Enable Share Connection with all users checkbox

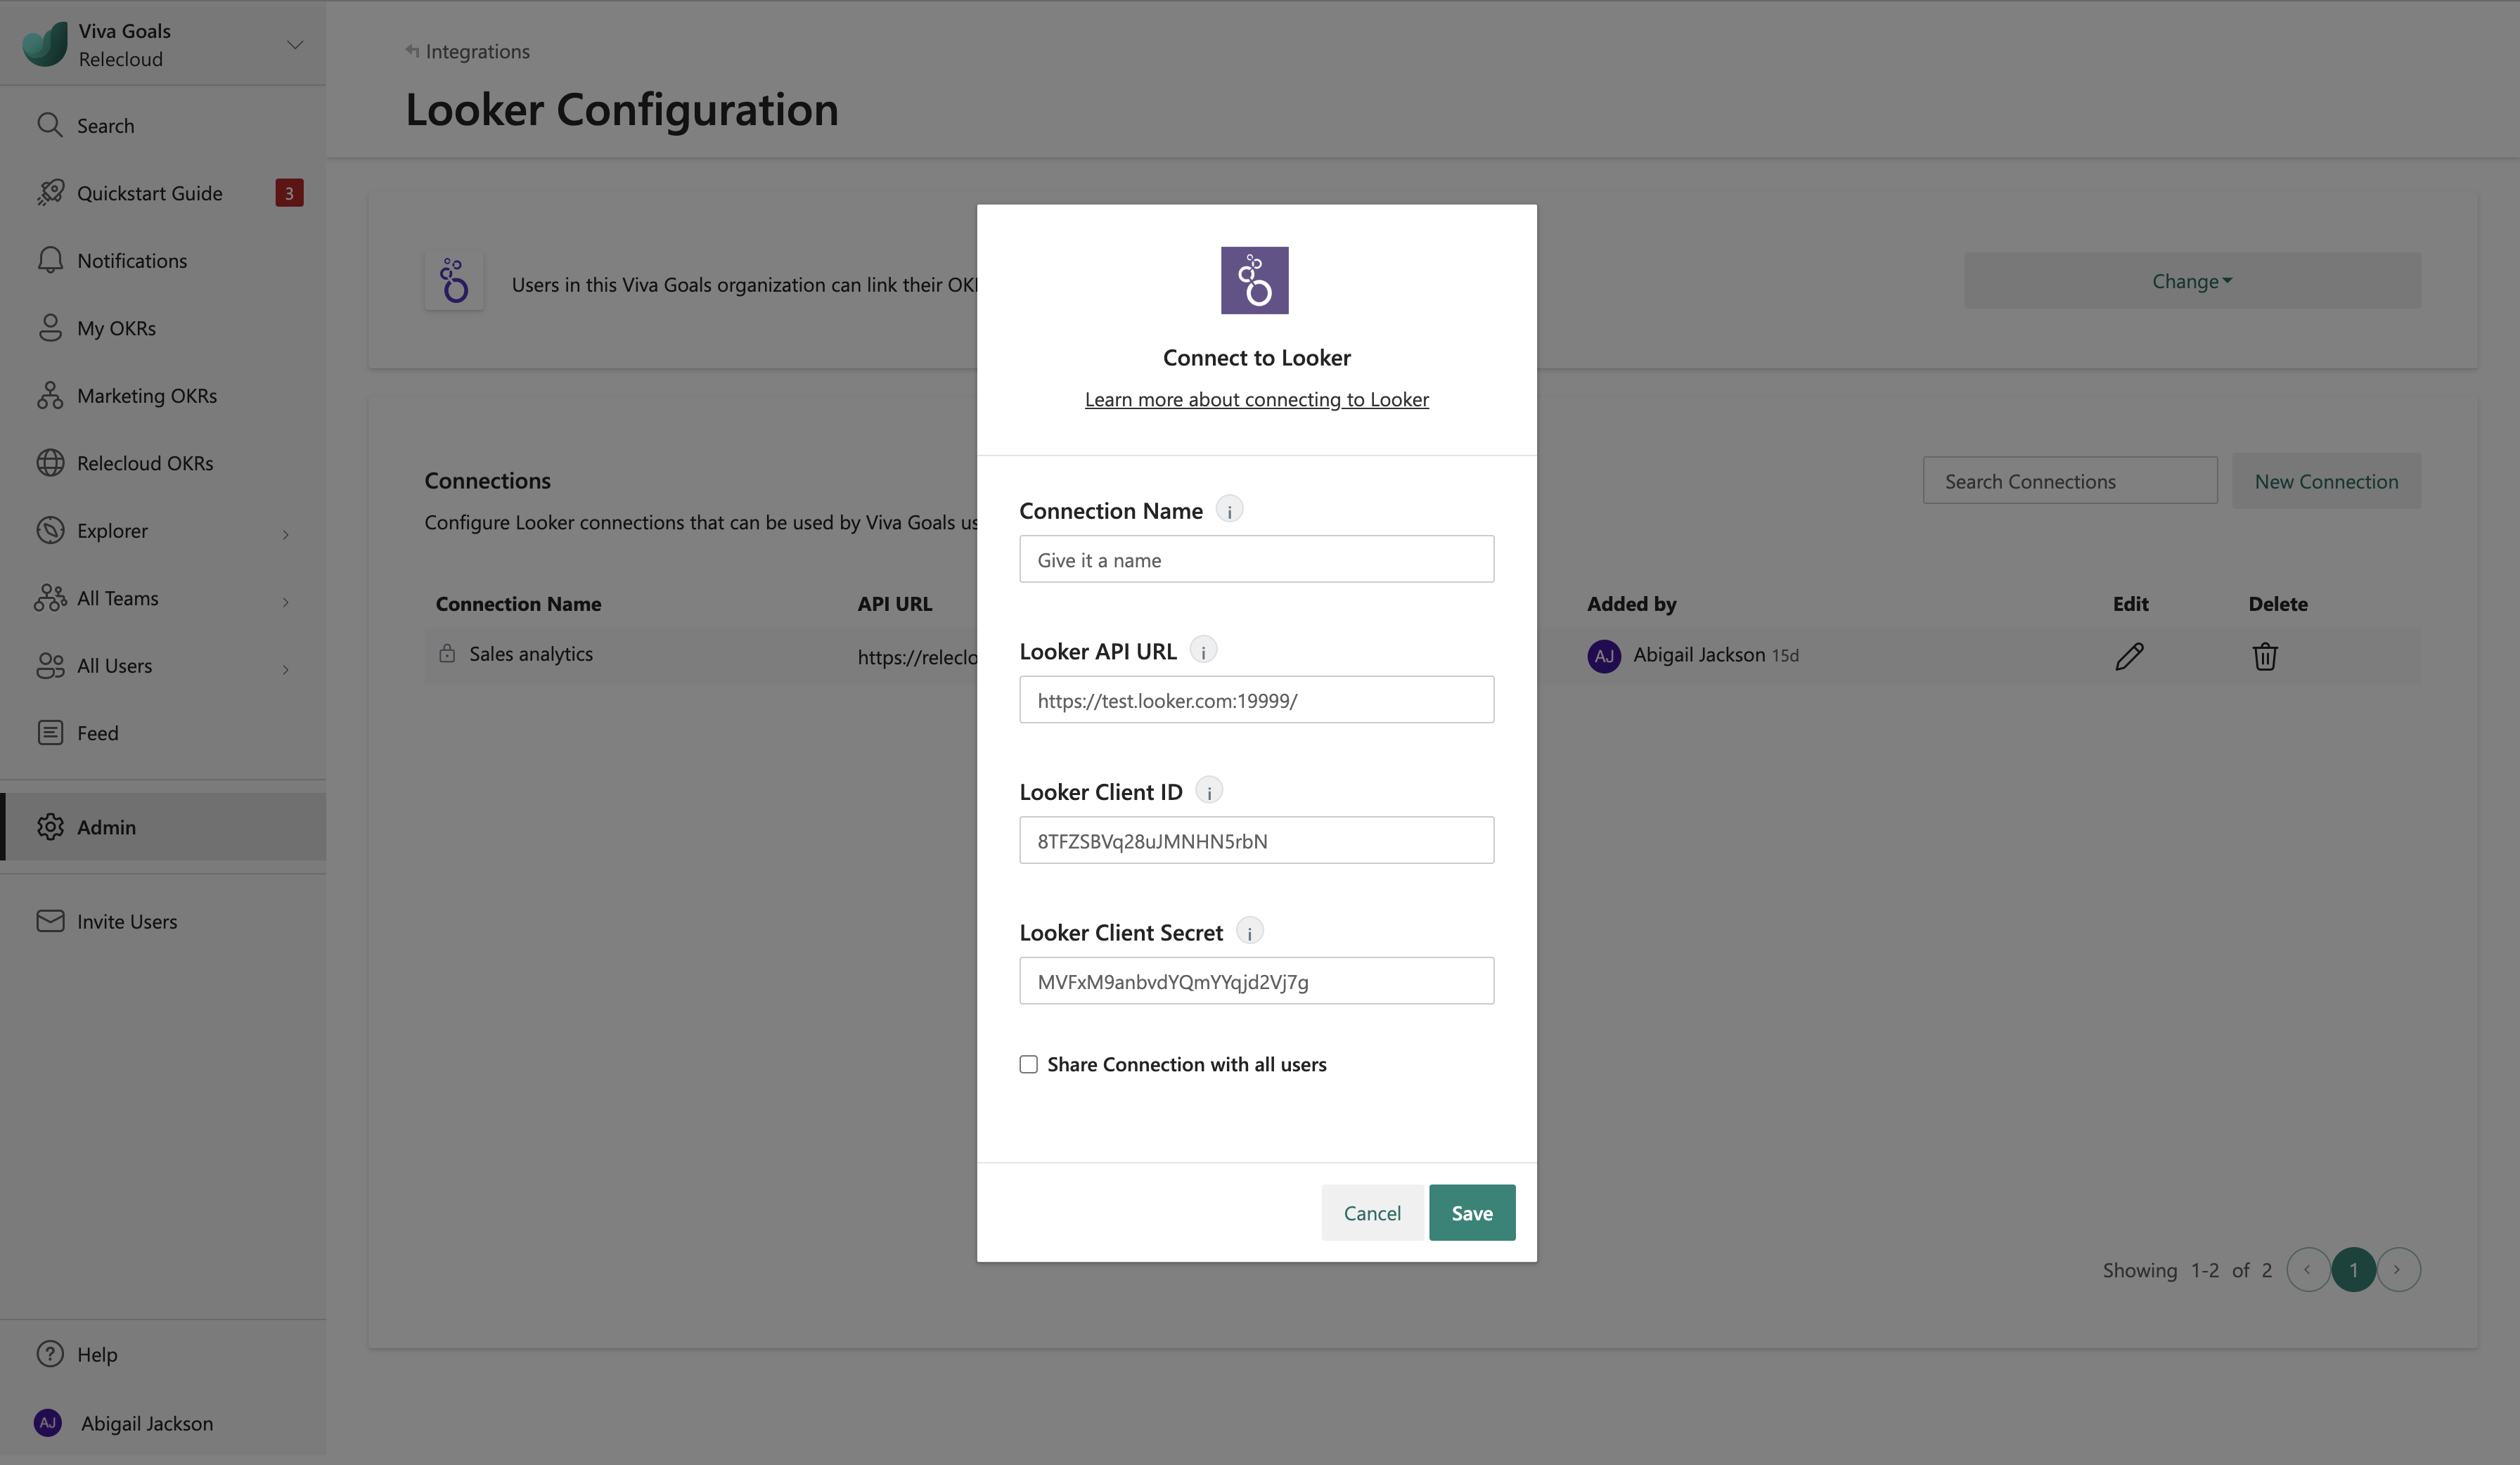click(x=1028, y=1064)
